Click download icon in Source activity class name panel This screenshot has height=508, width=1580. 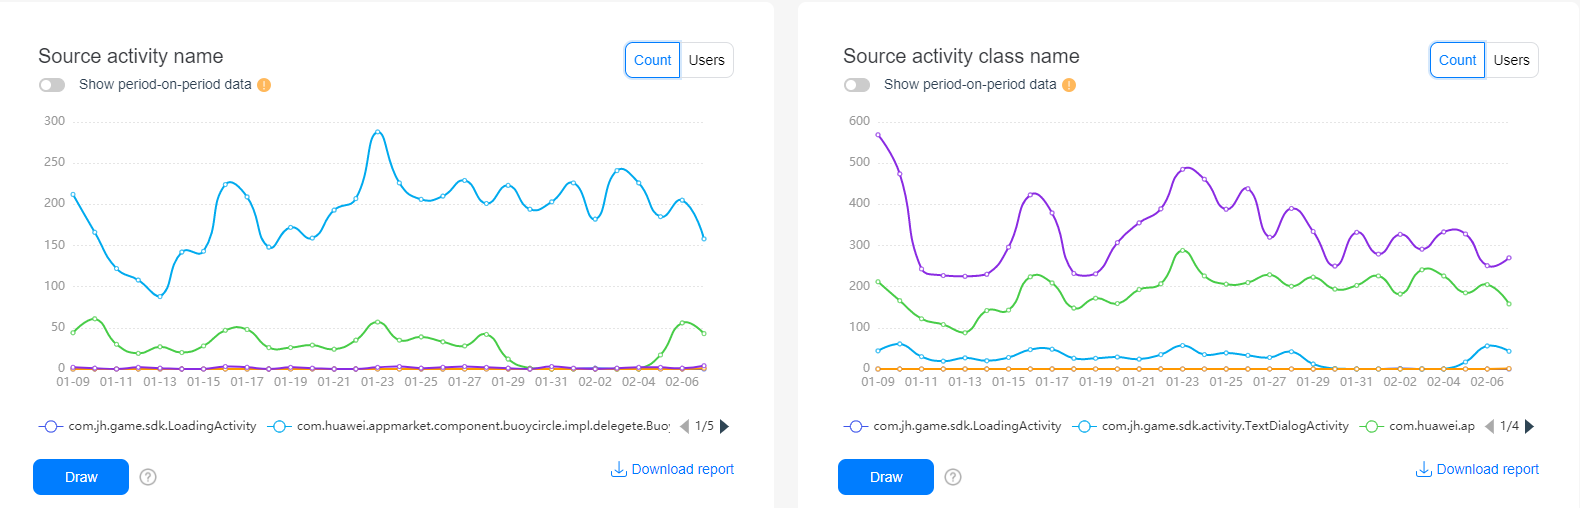click(x=1424, y=469)
